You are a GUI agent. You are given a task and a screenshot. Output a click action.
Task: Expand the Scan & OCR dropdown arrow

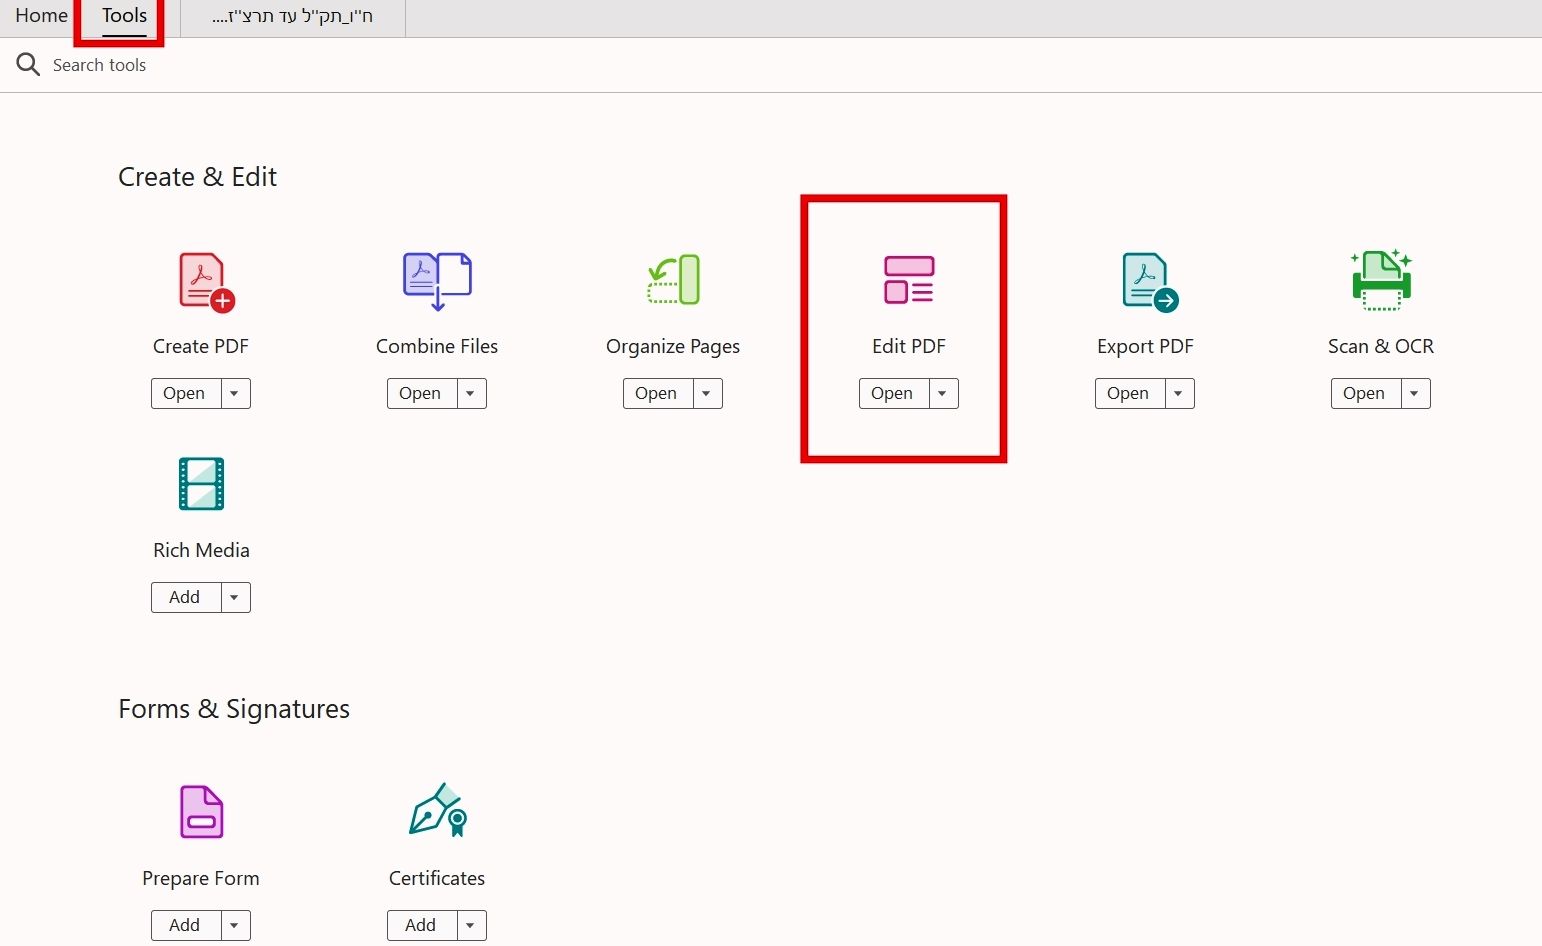(x=1415, y=394)
